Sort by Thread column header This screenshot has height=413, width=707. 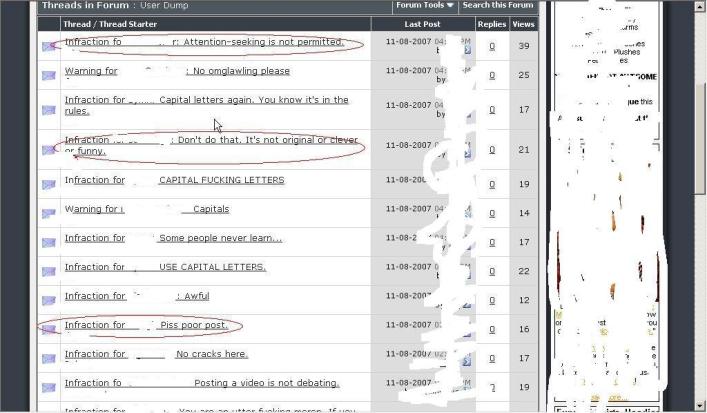coord(77,24)
